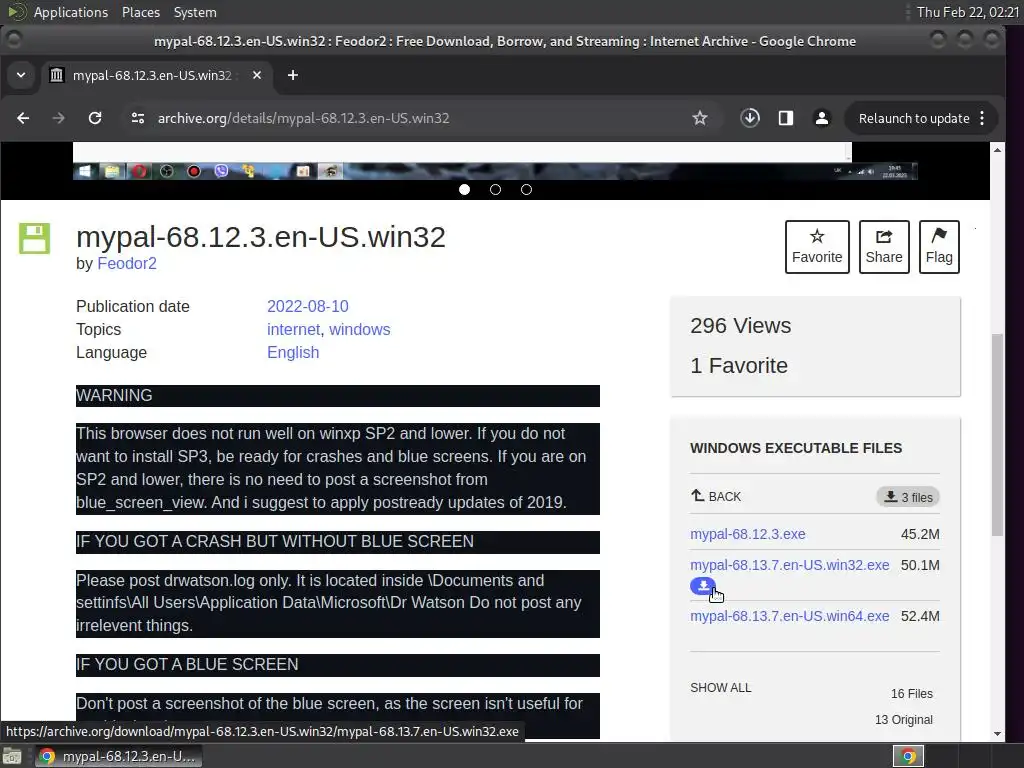This screenshot has width=1024, height=768.
Task: Click the address bar URL
Action: (304, 118)
